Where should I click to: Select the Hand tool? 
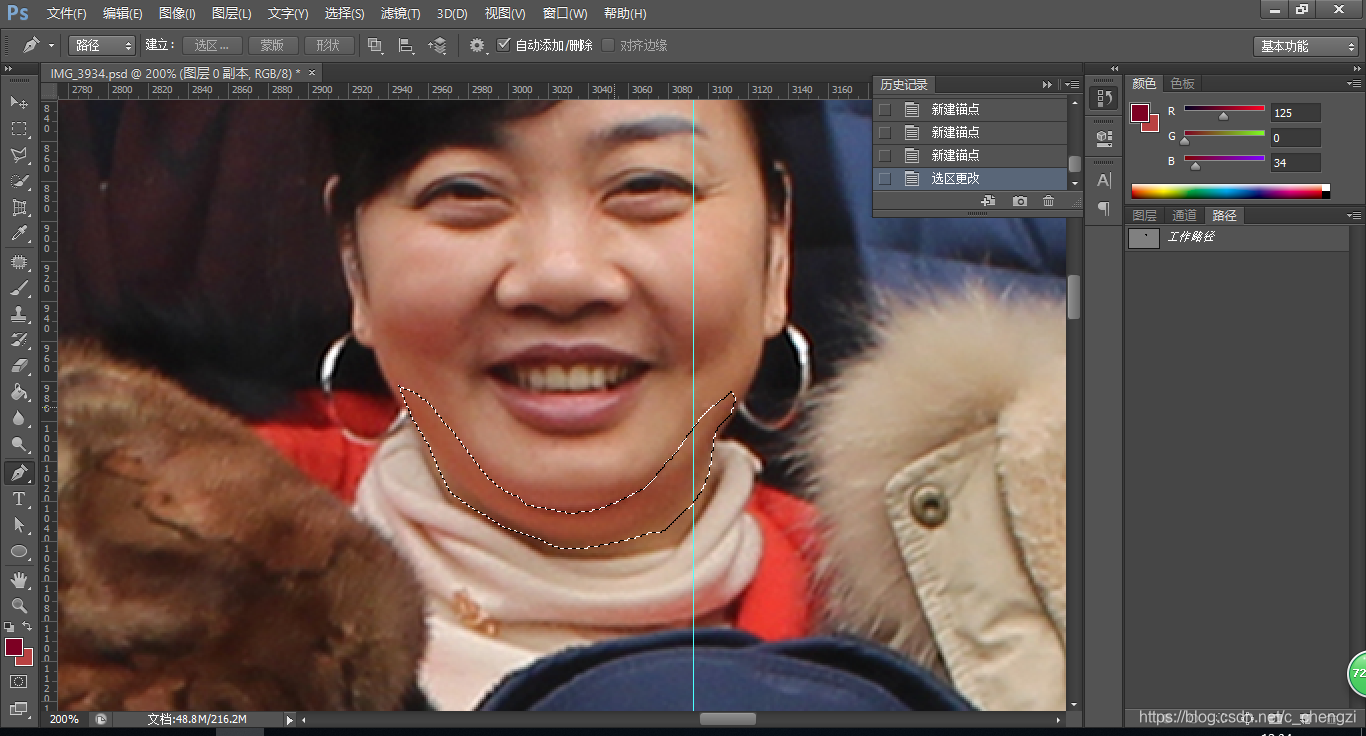19,579
